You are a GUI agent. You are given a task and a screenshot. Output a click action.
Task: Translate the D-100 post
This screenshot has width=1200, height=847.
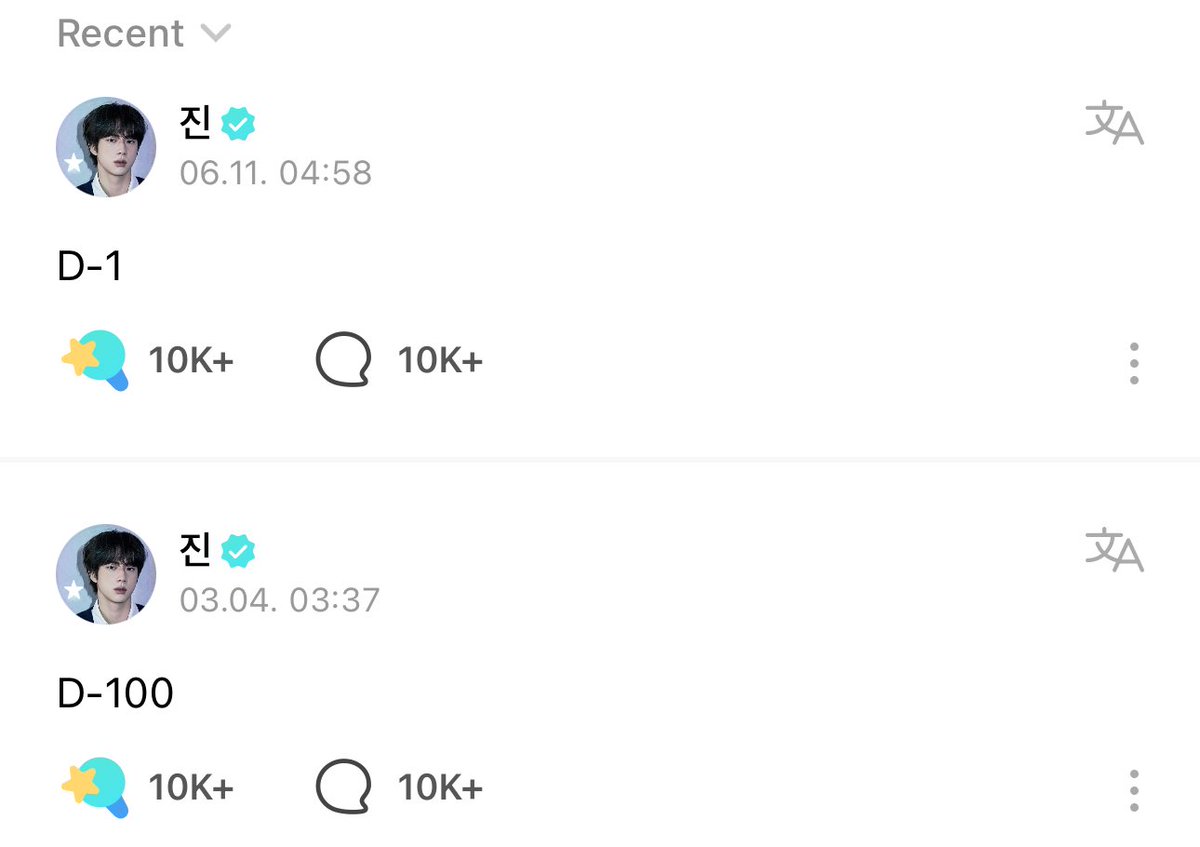click(x=1114, y=552)
